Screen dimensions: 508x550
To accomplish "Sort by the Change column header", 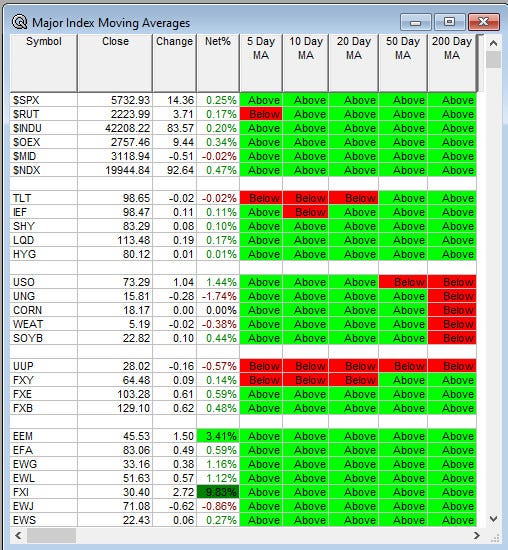I will [174, 63].
